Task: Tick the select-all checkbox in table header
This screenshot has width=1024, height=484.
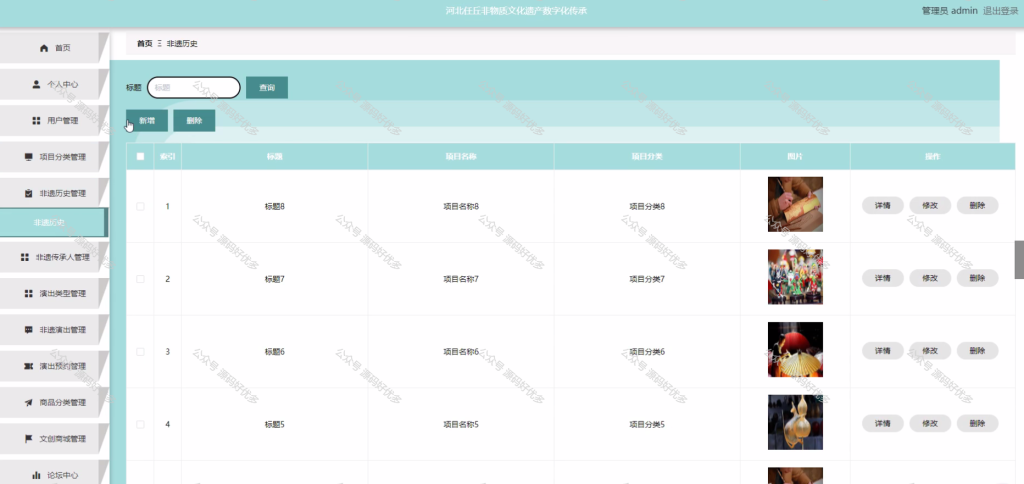Action: [x=140, y=156]
